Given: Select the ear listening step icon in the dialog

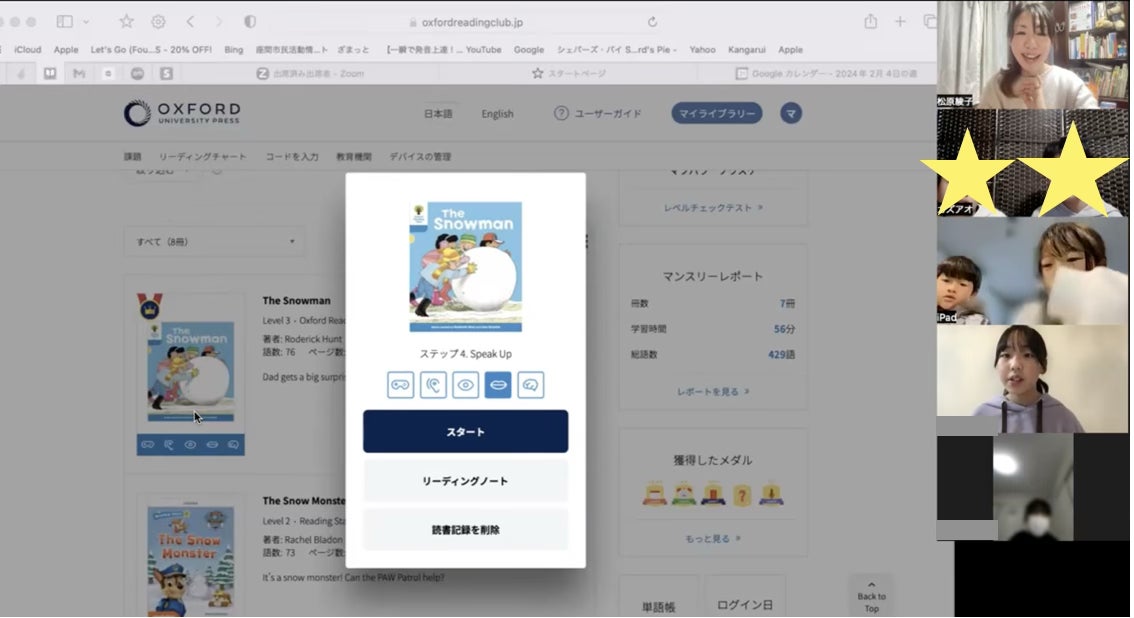Looking at the screenshot, I should 432,385.
